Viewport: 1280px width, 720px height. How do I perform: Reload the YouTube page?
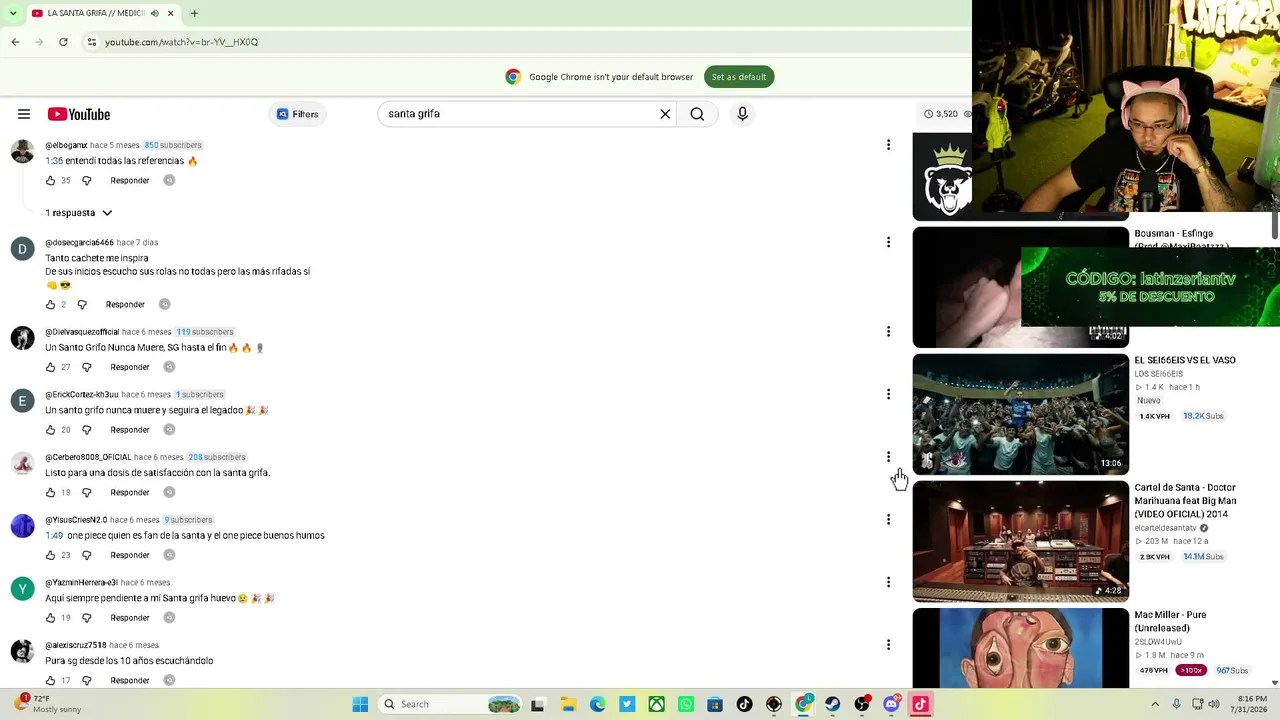coord(63,42)
